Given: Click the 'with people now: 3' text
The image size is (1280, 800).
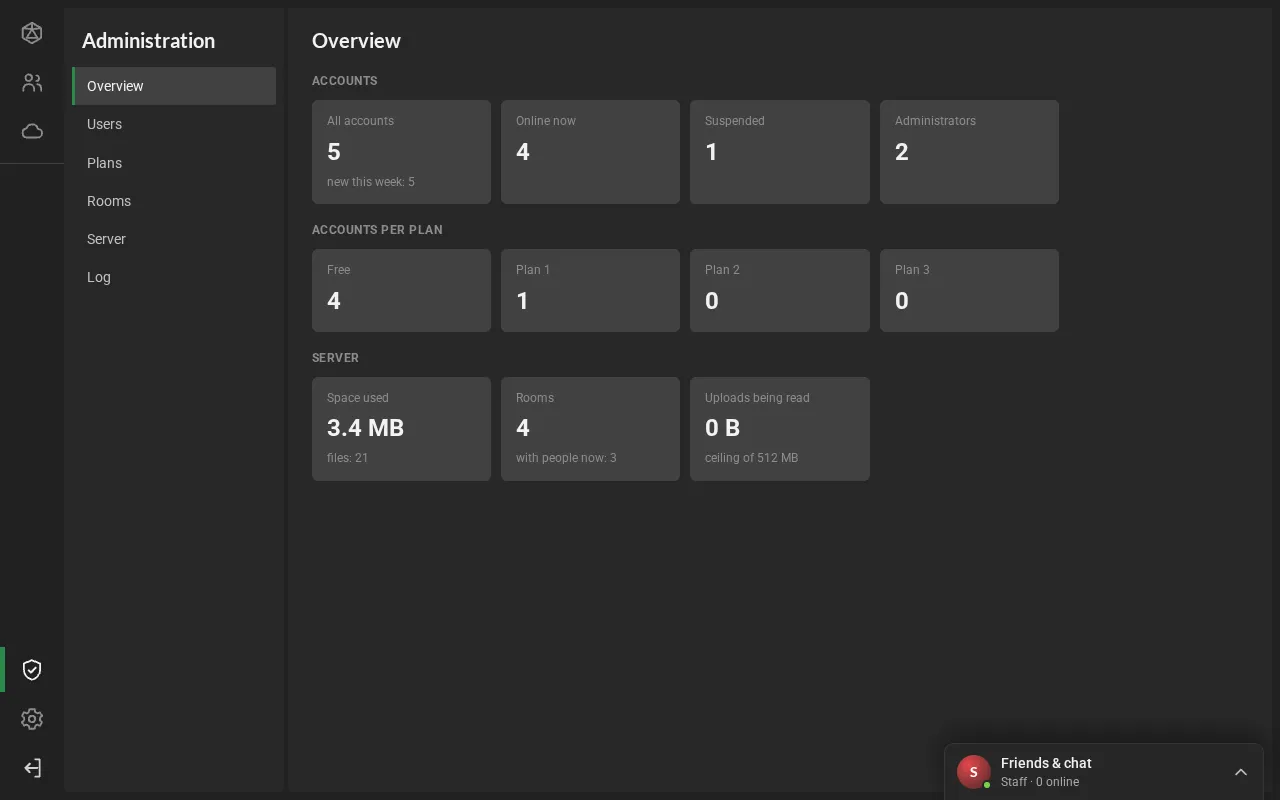Looking at the screenshot, I should pyautogui.click(x=566, y=458).
